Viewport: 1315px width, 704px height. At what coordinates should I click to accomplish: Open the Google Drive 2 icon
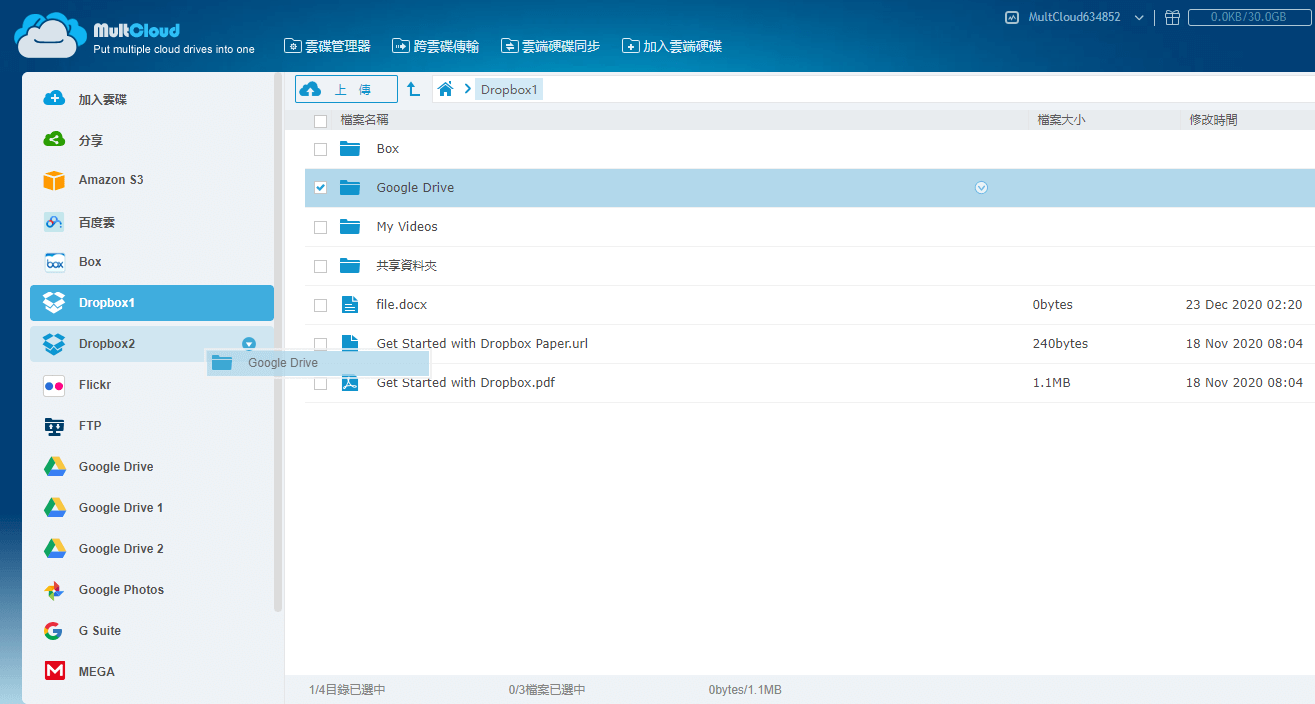(x=54, y=549)
